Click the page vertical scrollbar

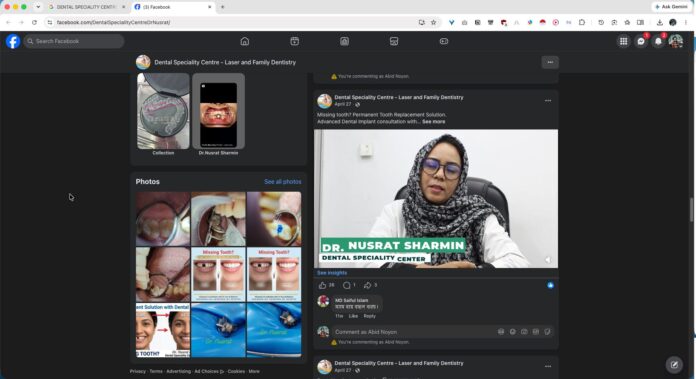click(x=691, y=209)
